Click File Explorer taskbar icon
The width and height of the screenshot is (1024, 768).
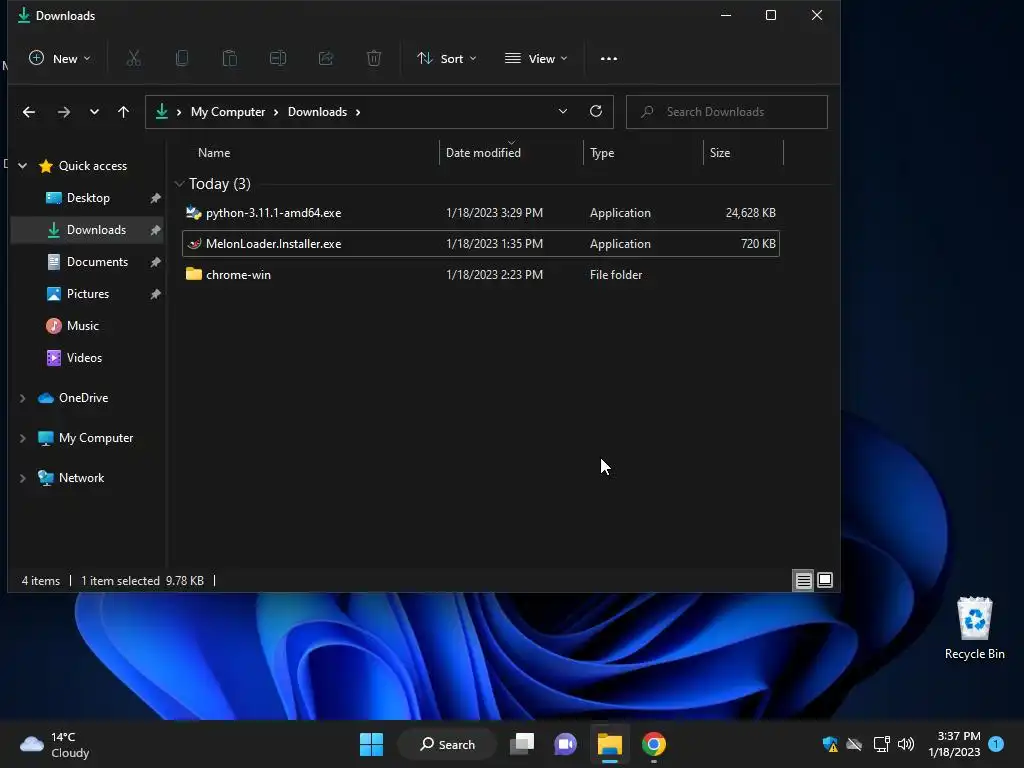[x=610, y=744]
